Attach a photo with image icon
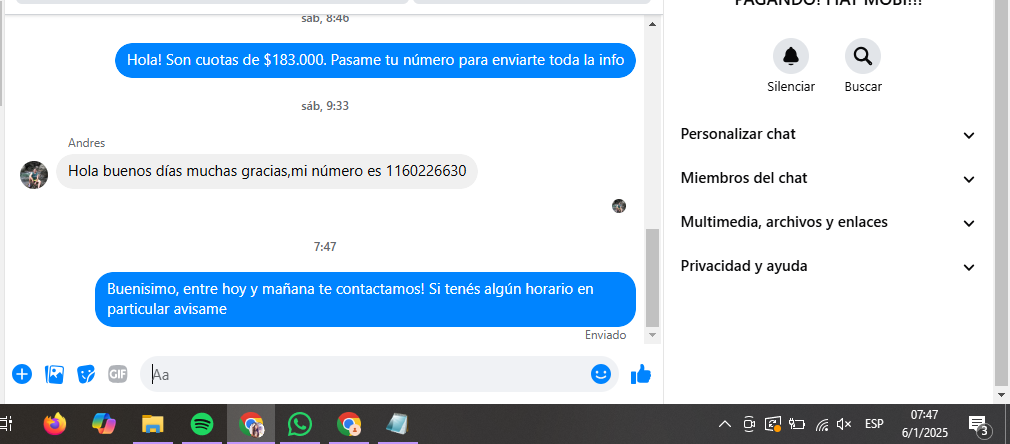Viewport: 1010px width, 444px height. [54, 374]
